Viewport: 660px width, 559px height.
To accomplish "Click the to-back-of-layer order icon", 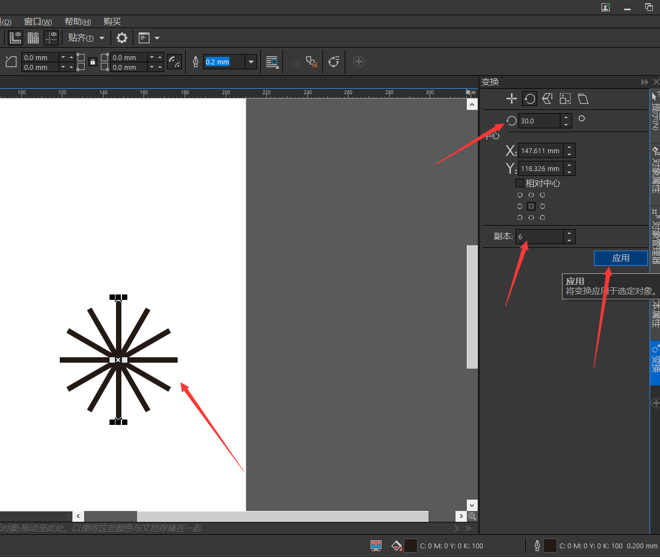I will tap(311, 62).
